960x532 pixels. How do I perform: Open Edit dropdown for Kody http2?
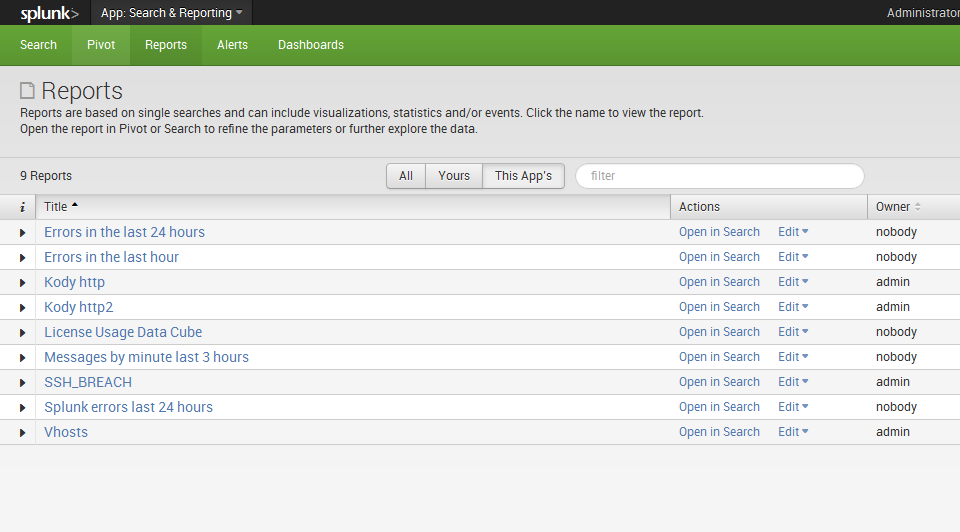[x=793, y=307]
